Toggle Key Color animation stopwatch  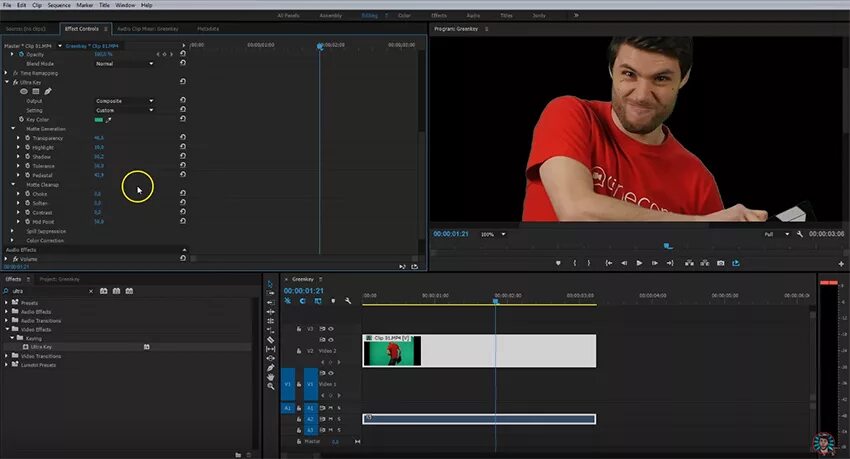click(x=21, y=119)
